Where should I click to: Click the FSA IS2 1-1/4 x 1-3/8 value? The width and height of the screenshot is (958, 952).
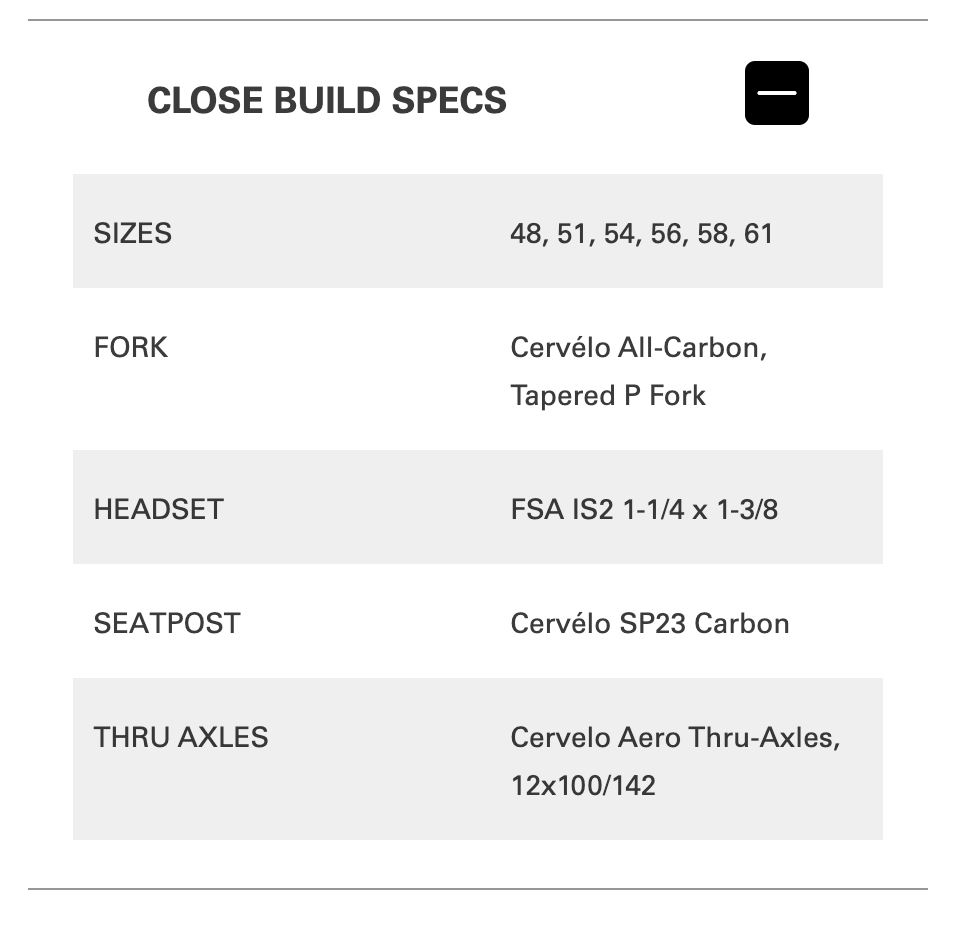click(x=644, y=510)
